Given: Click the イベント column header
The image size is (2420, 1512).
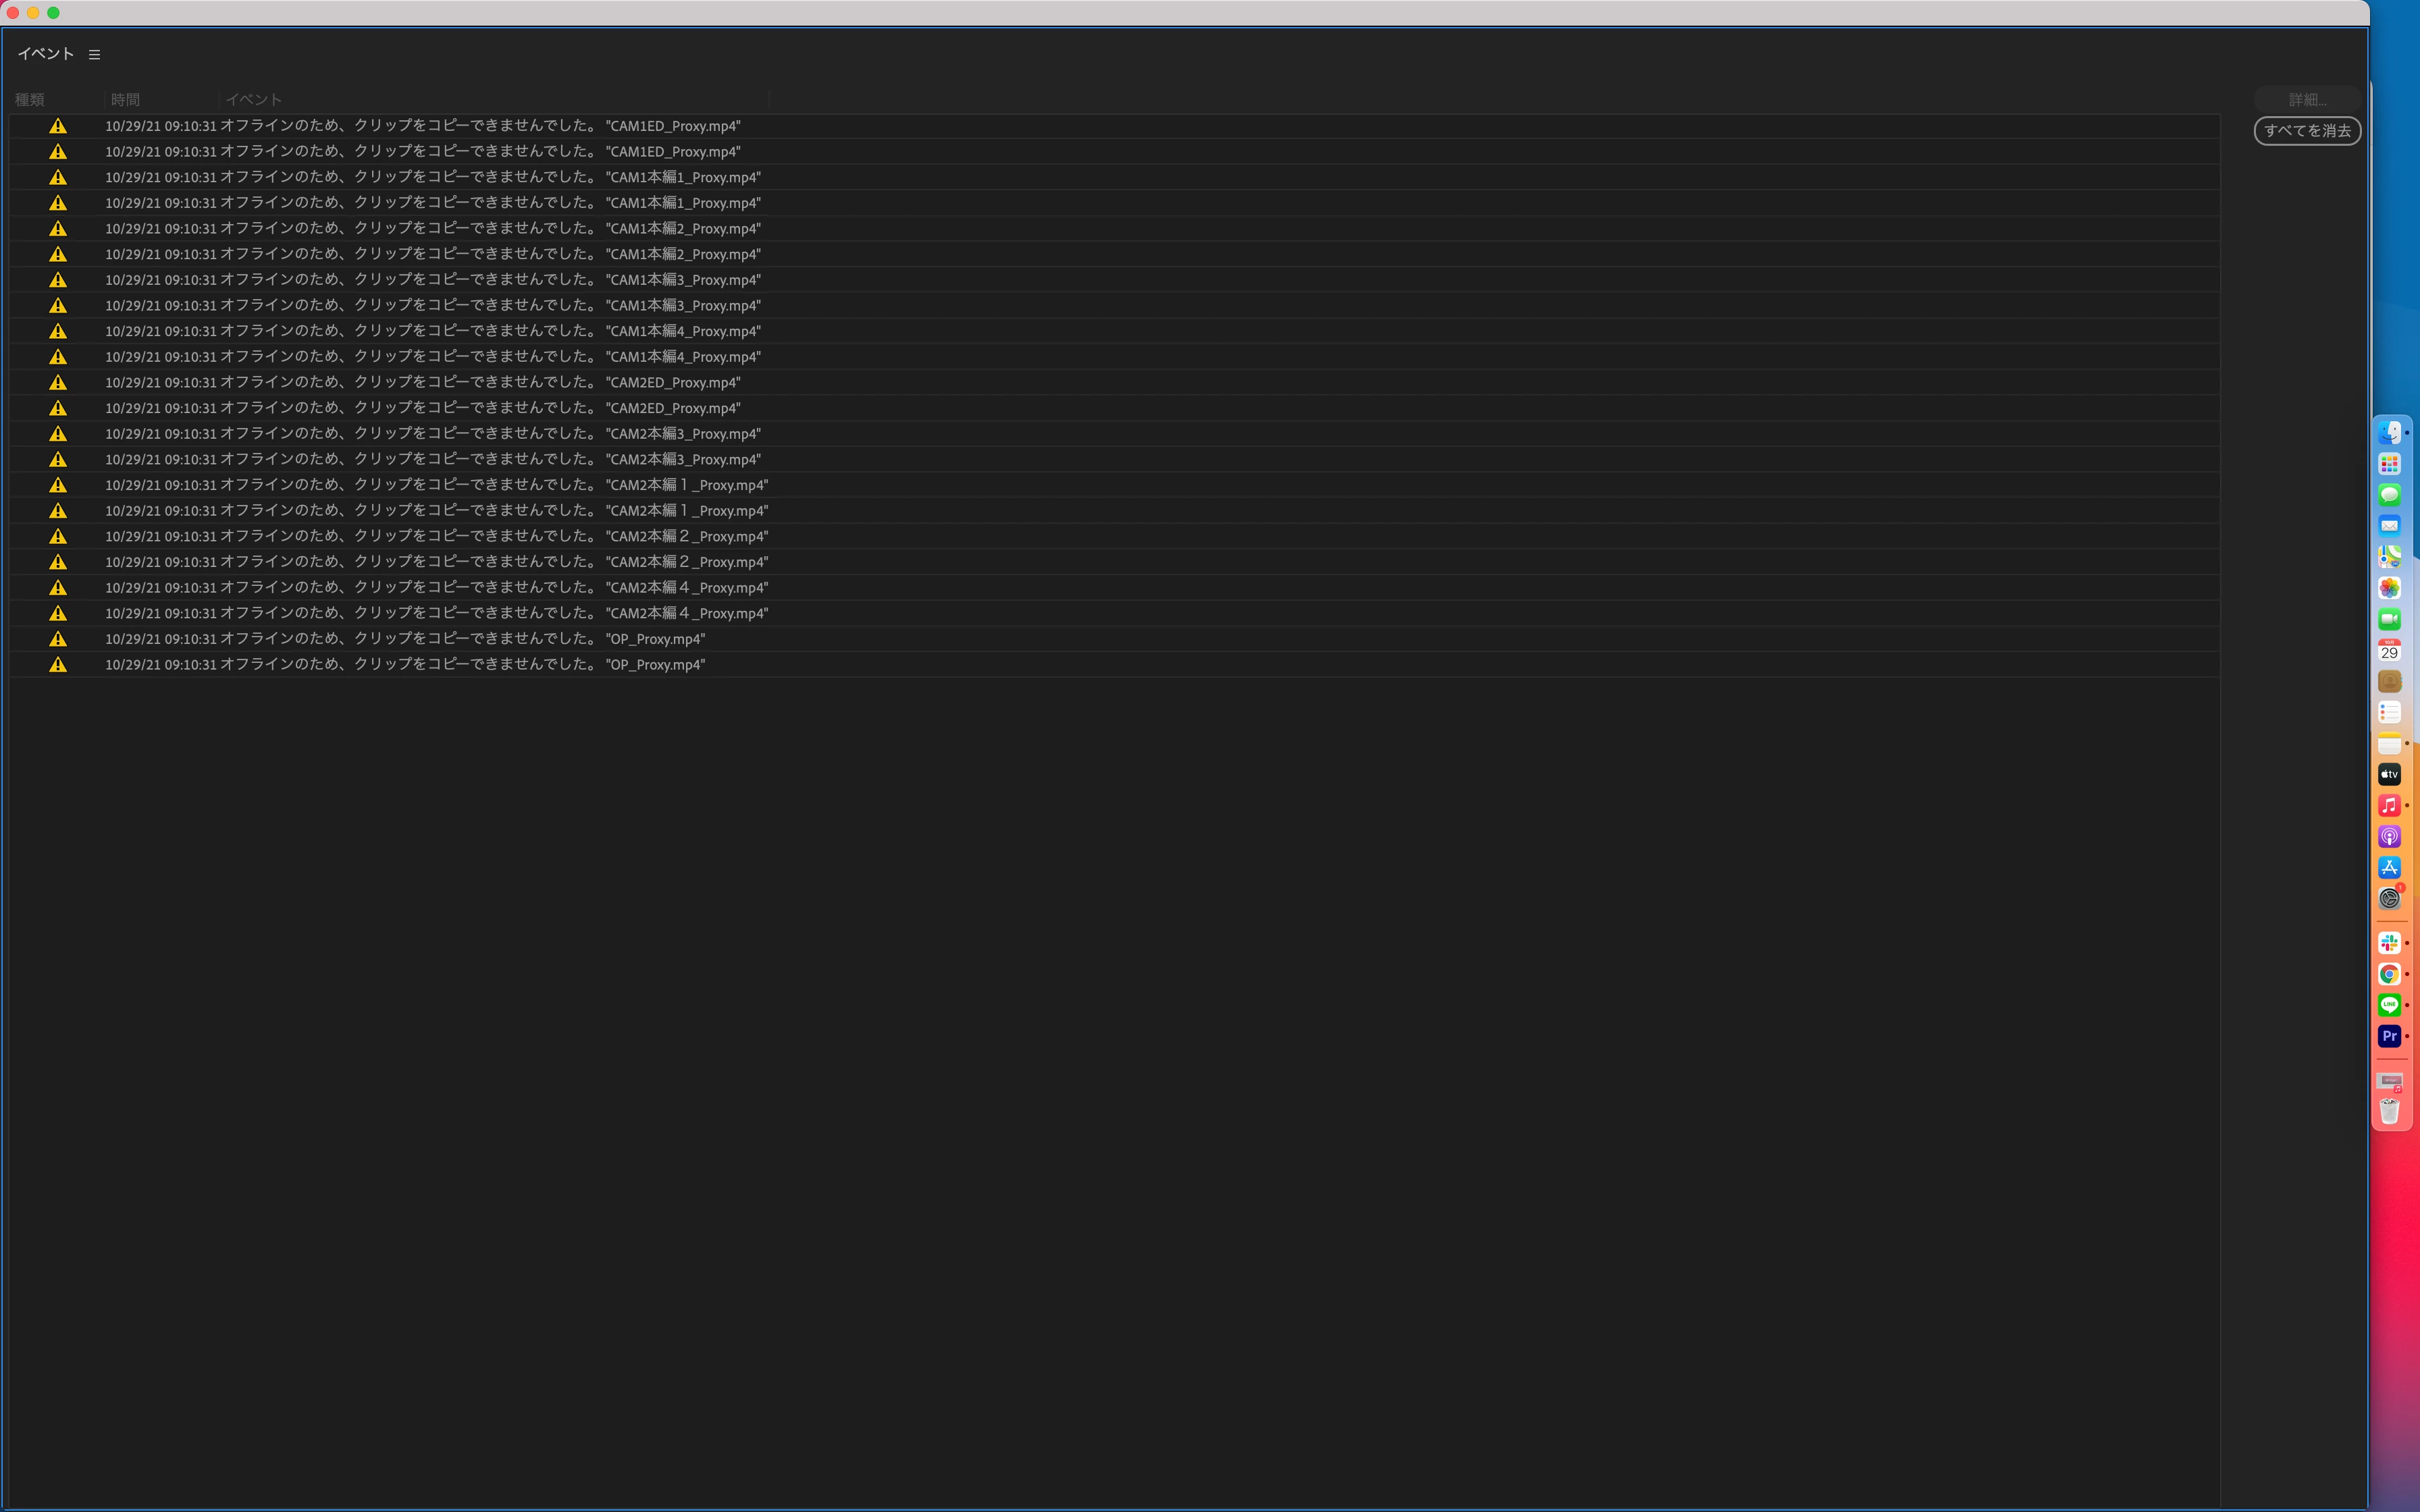Looking at the screenshot, I should click(253, 100).
